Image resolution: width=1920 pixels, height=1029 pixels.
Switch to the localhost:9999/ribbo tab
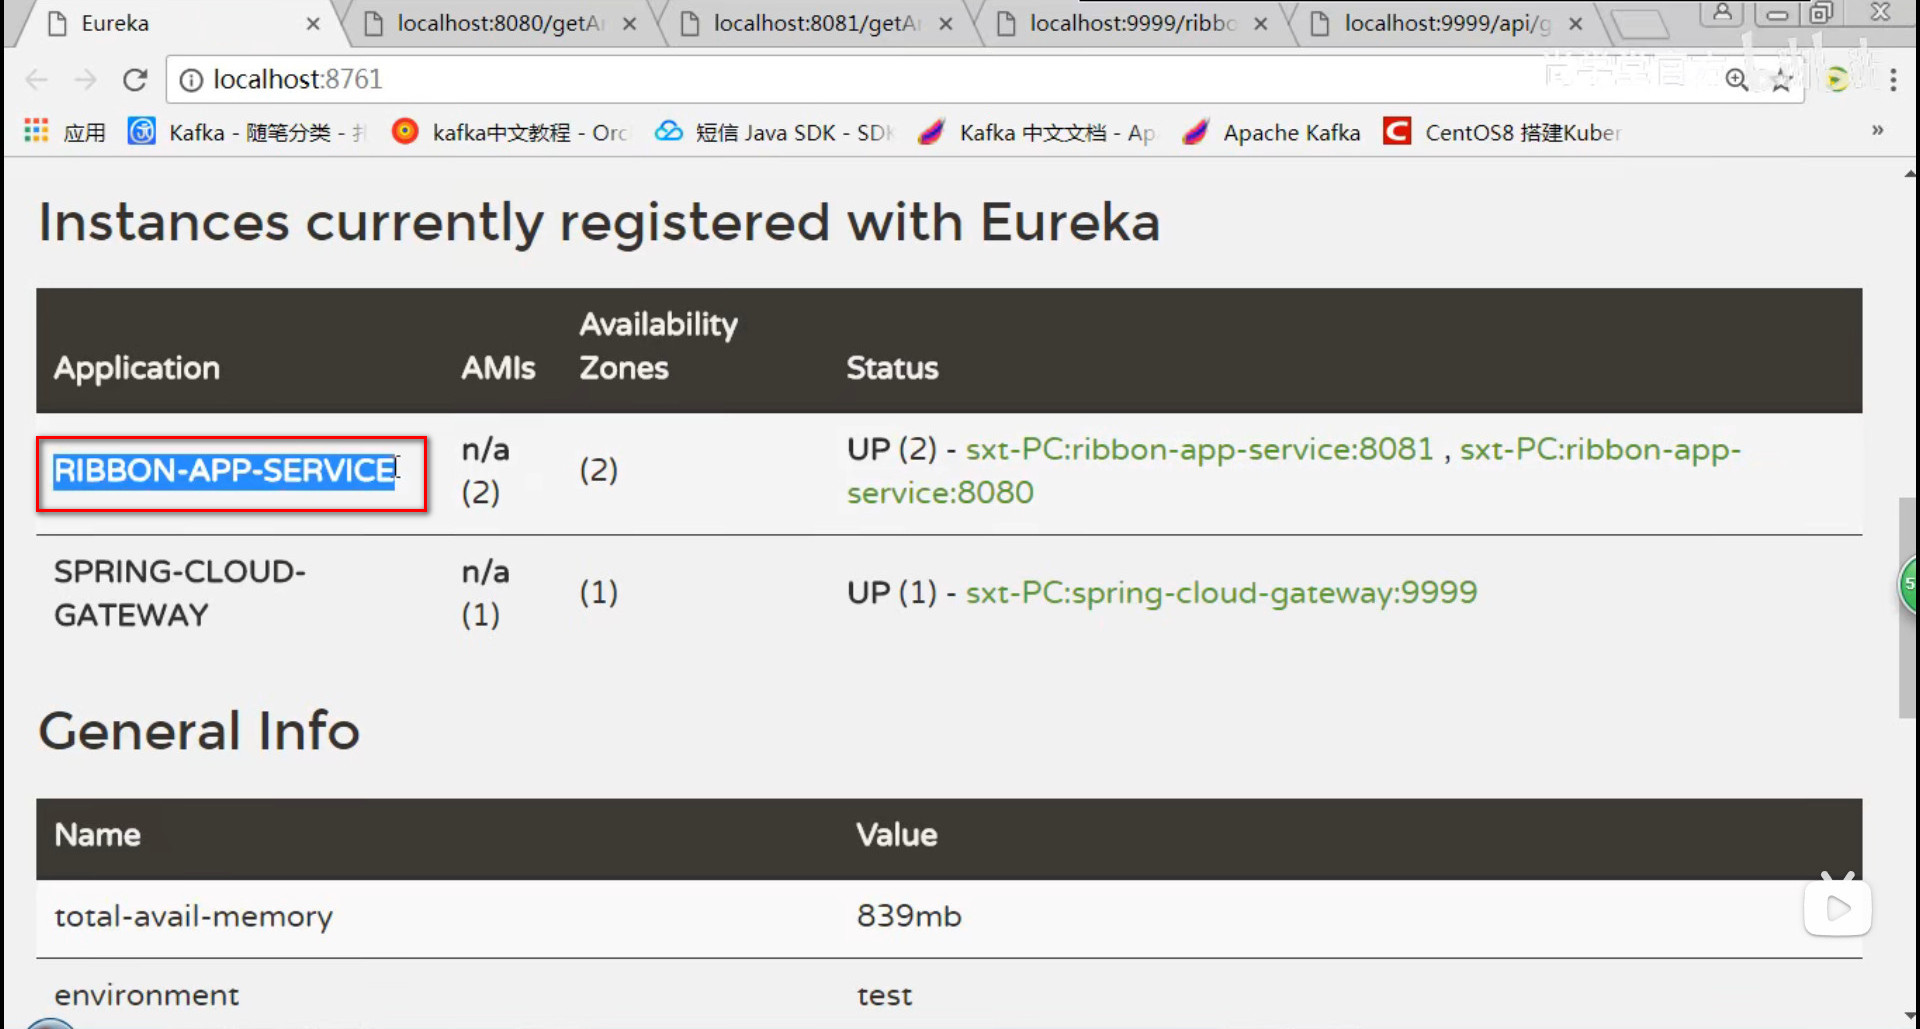(1132, 24)
